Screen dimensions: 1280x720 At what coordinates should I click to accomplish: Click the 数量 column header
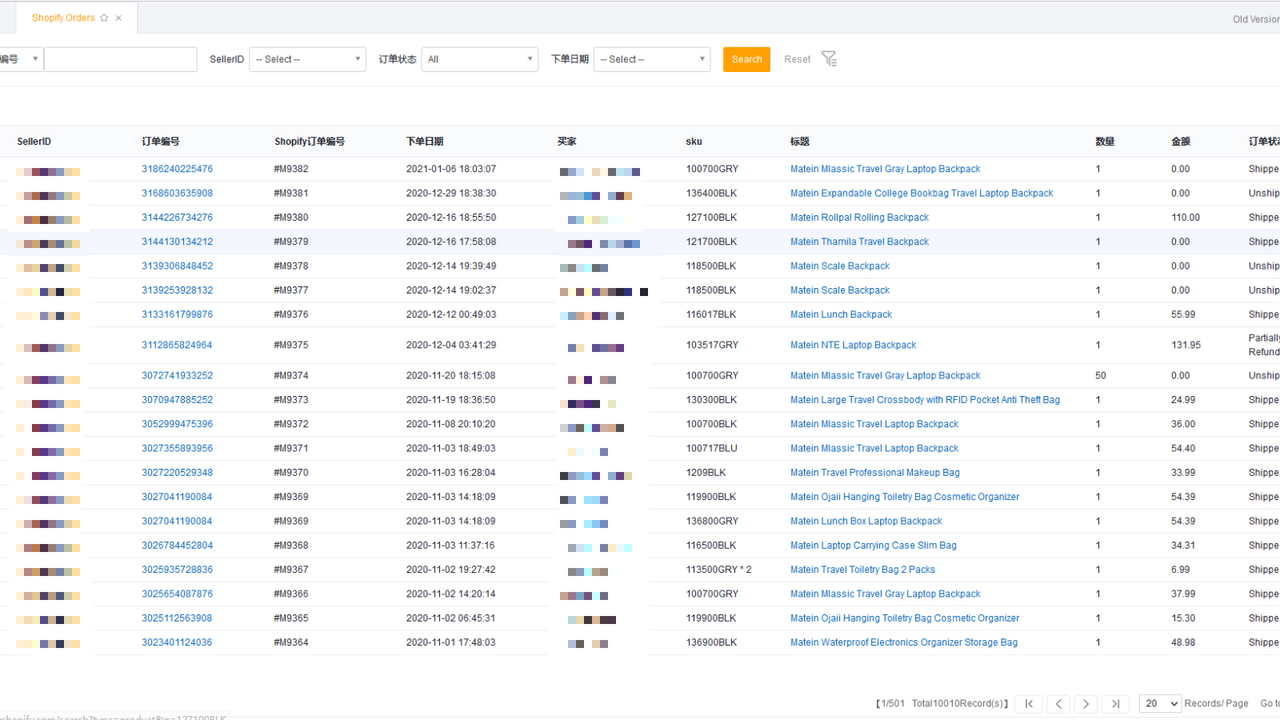1105,142
